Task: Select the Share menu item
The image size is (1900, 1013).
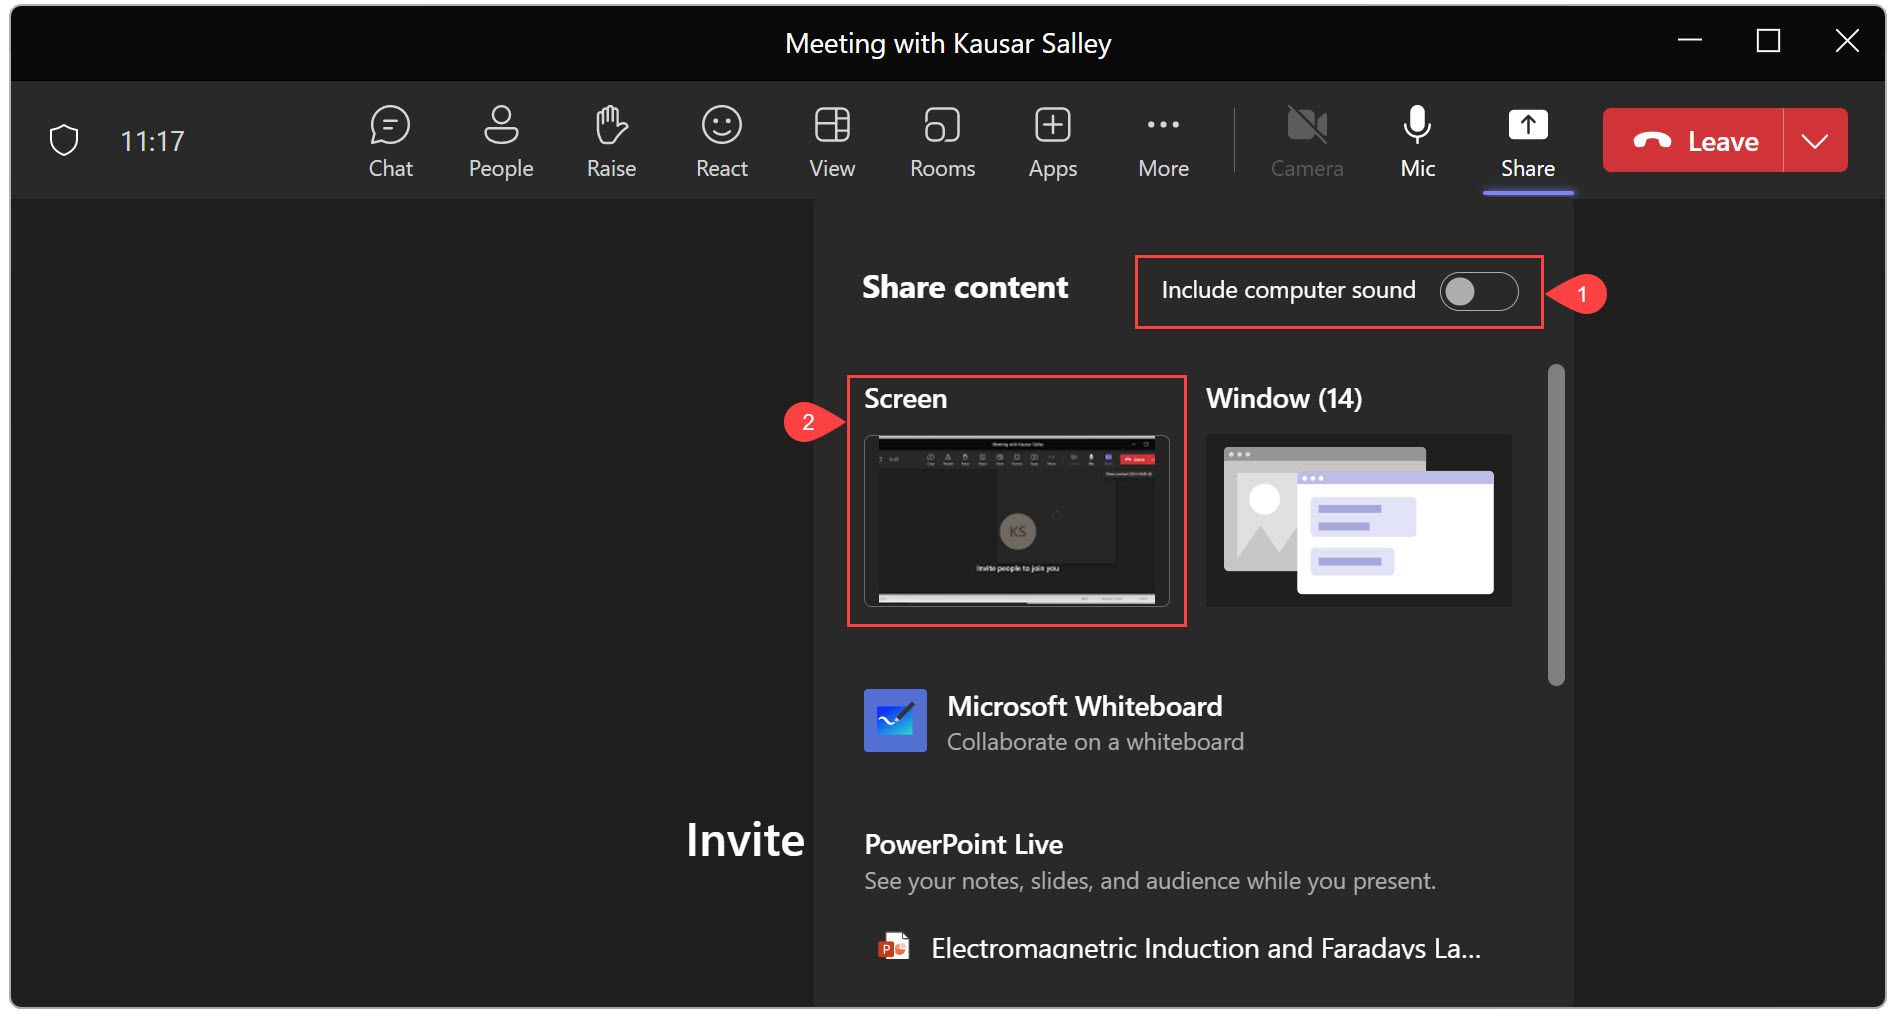Action: [x=1527, y=140]
